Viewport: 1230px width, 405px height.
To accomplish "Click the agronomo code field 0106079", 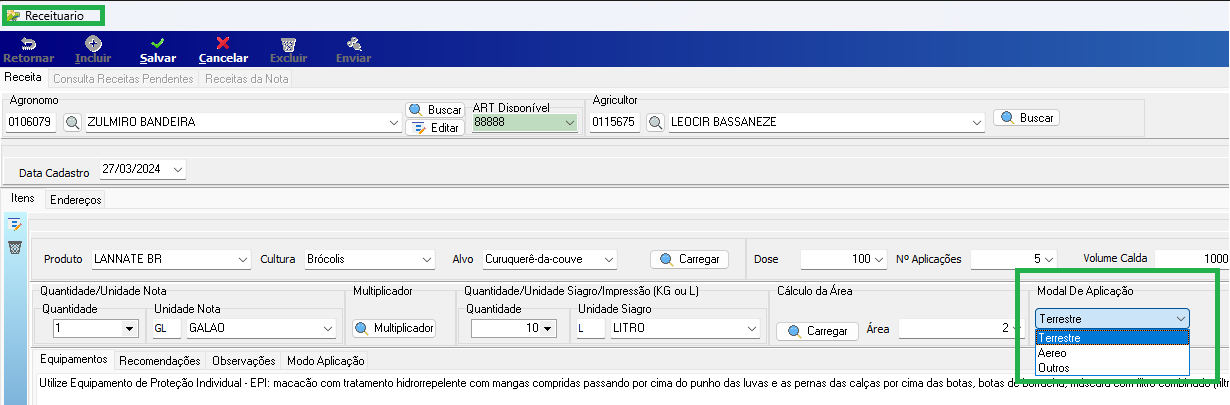I will [33, 122].
